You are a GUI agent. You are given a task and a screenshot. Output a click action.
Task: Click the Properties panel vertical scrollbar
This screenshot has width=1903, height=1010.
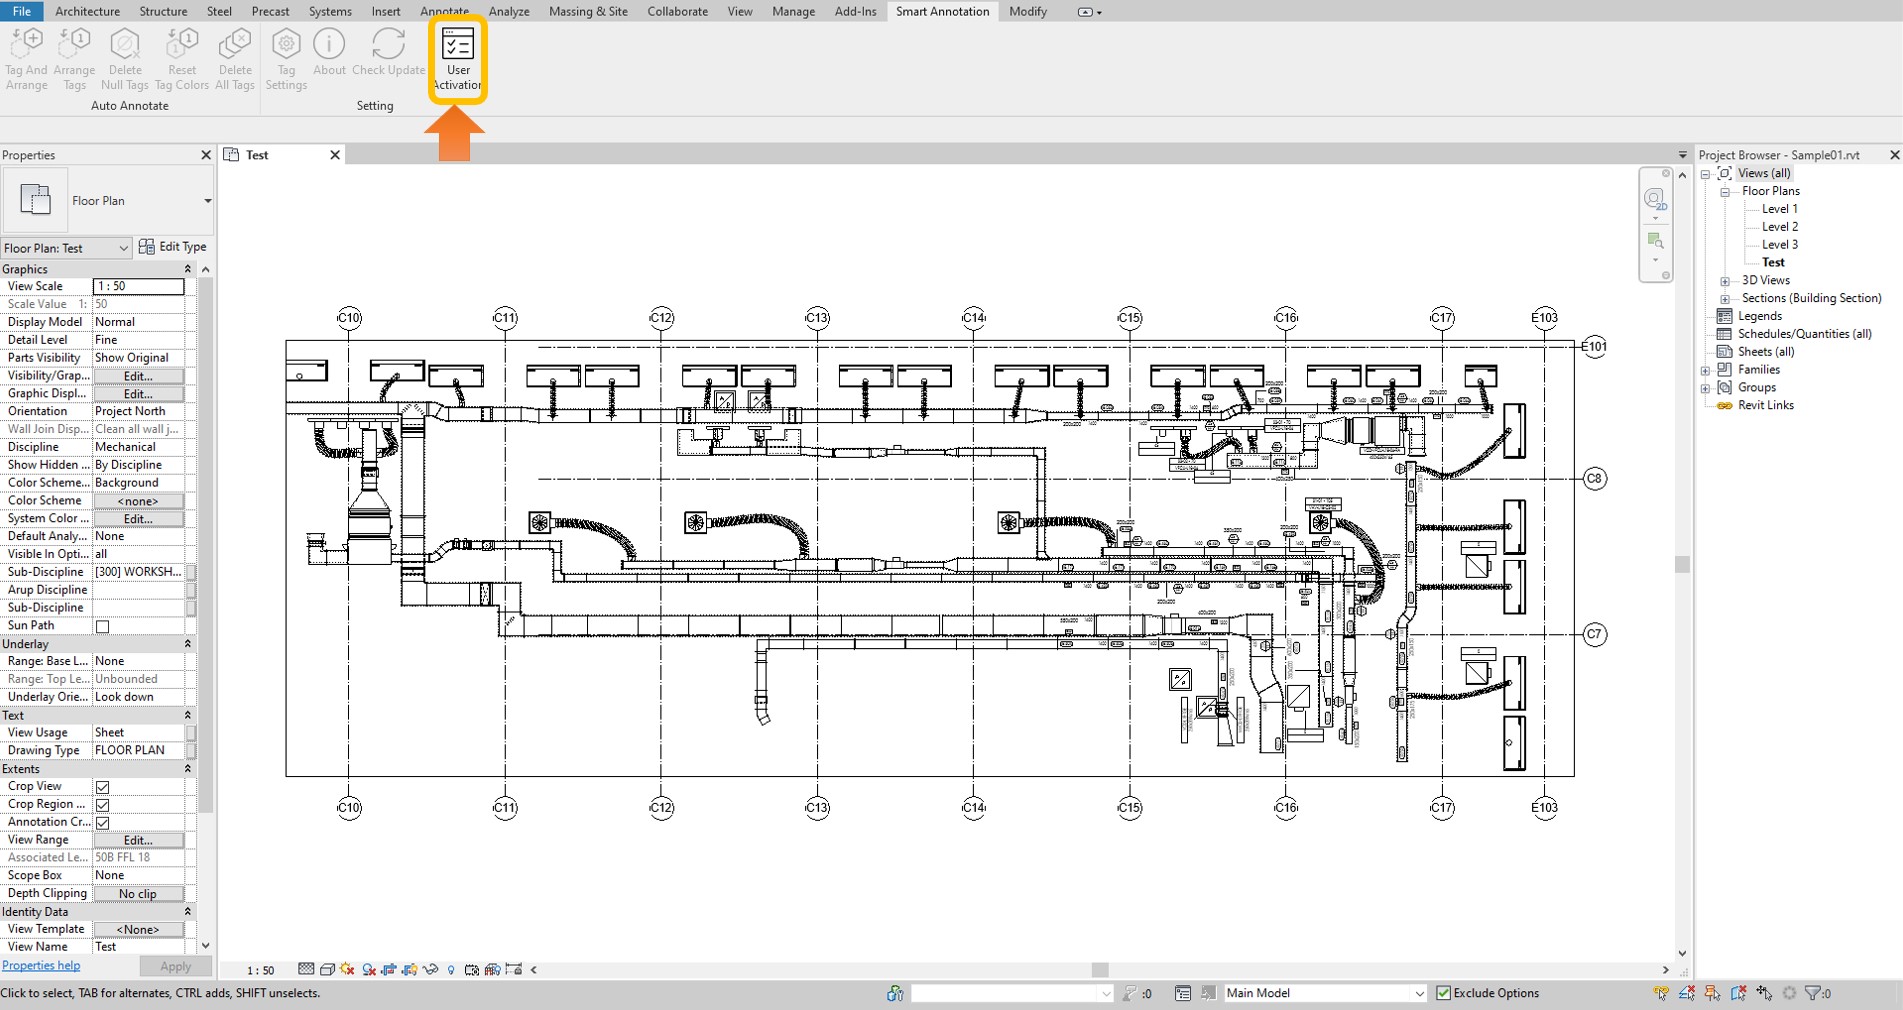pyautogui.click(x=206, y=545)
